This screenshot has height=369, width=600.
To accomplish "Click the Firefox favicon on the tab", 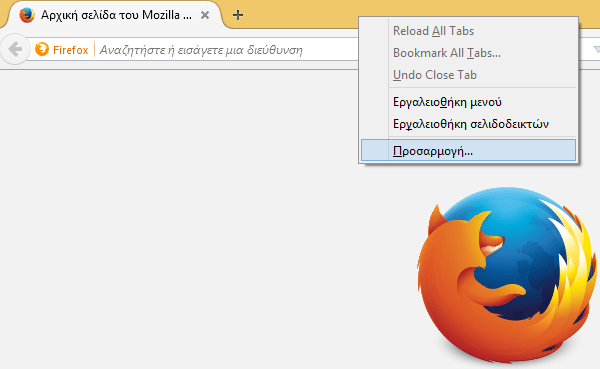I will [27, 15].
